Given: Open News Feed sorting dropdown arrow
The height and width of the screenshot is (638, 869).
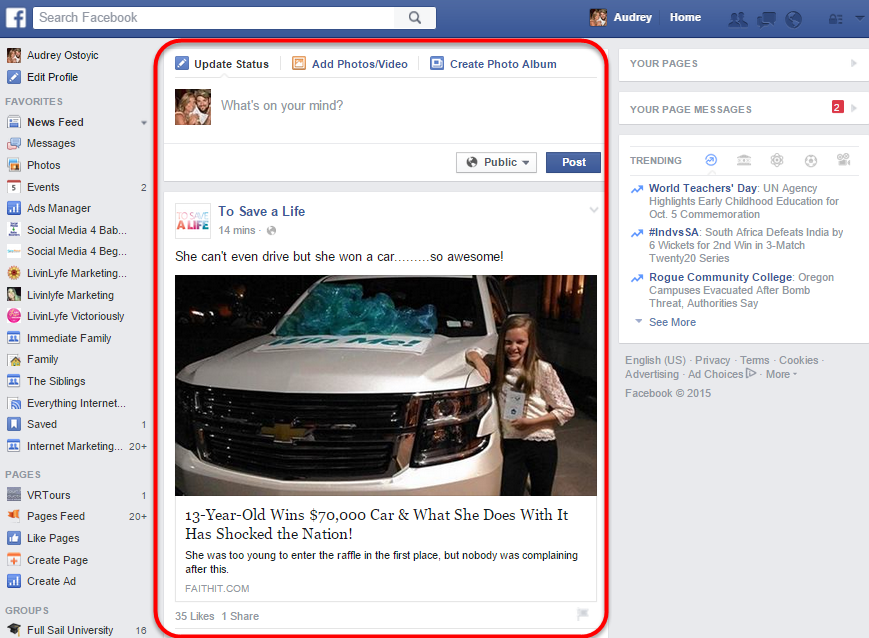Looking at the screenshot, I should (144, 123).
